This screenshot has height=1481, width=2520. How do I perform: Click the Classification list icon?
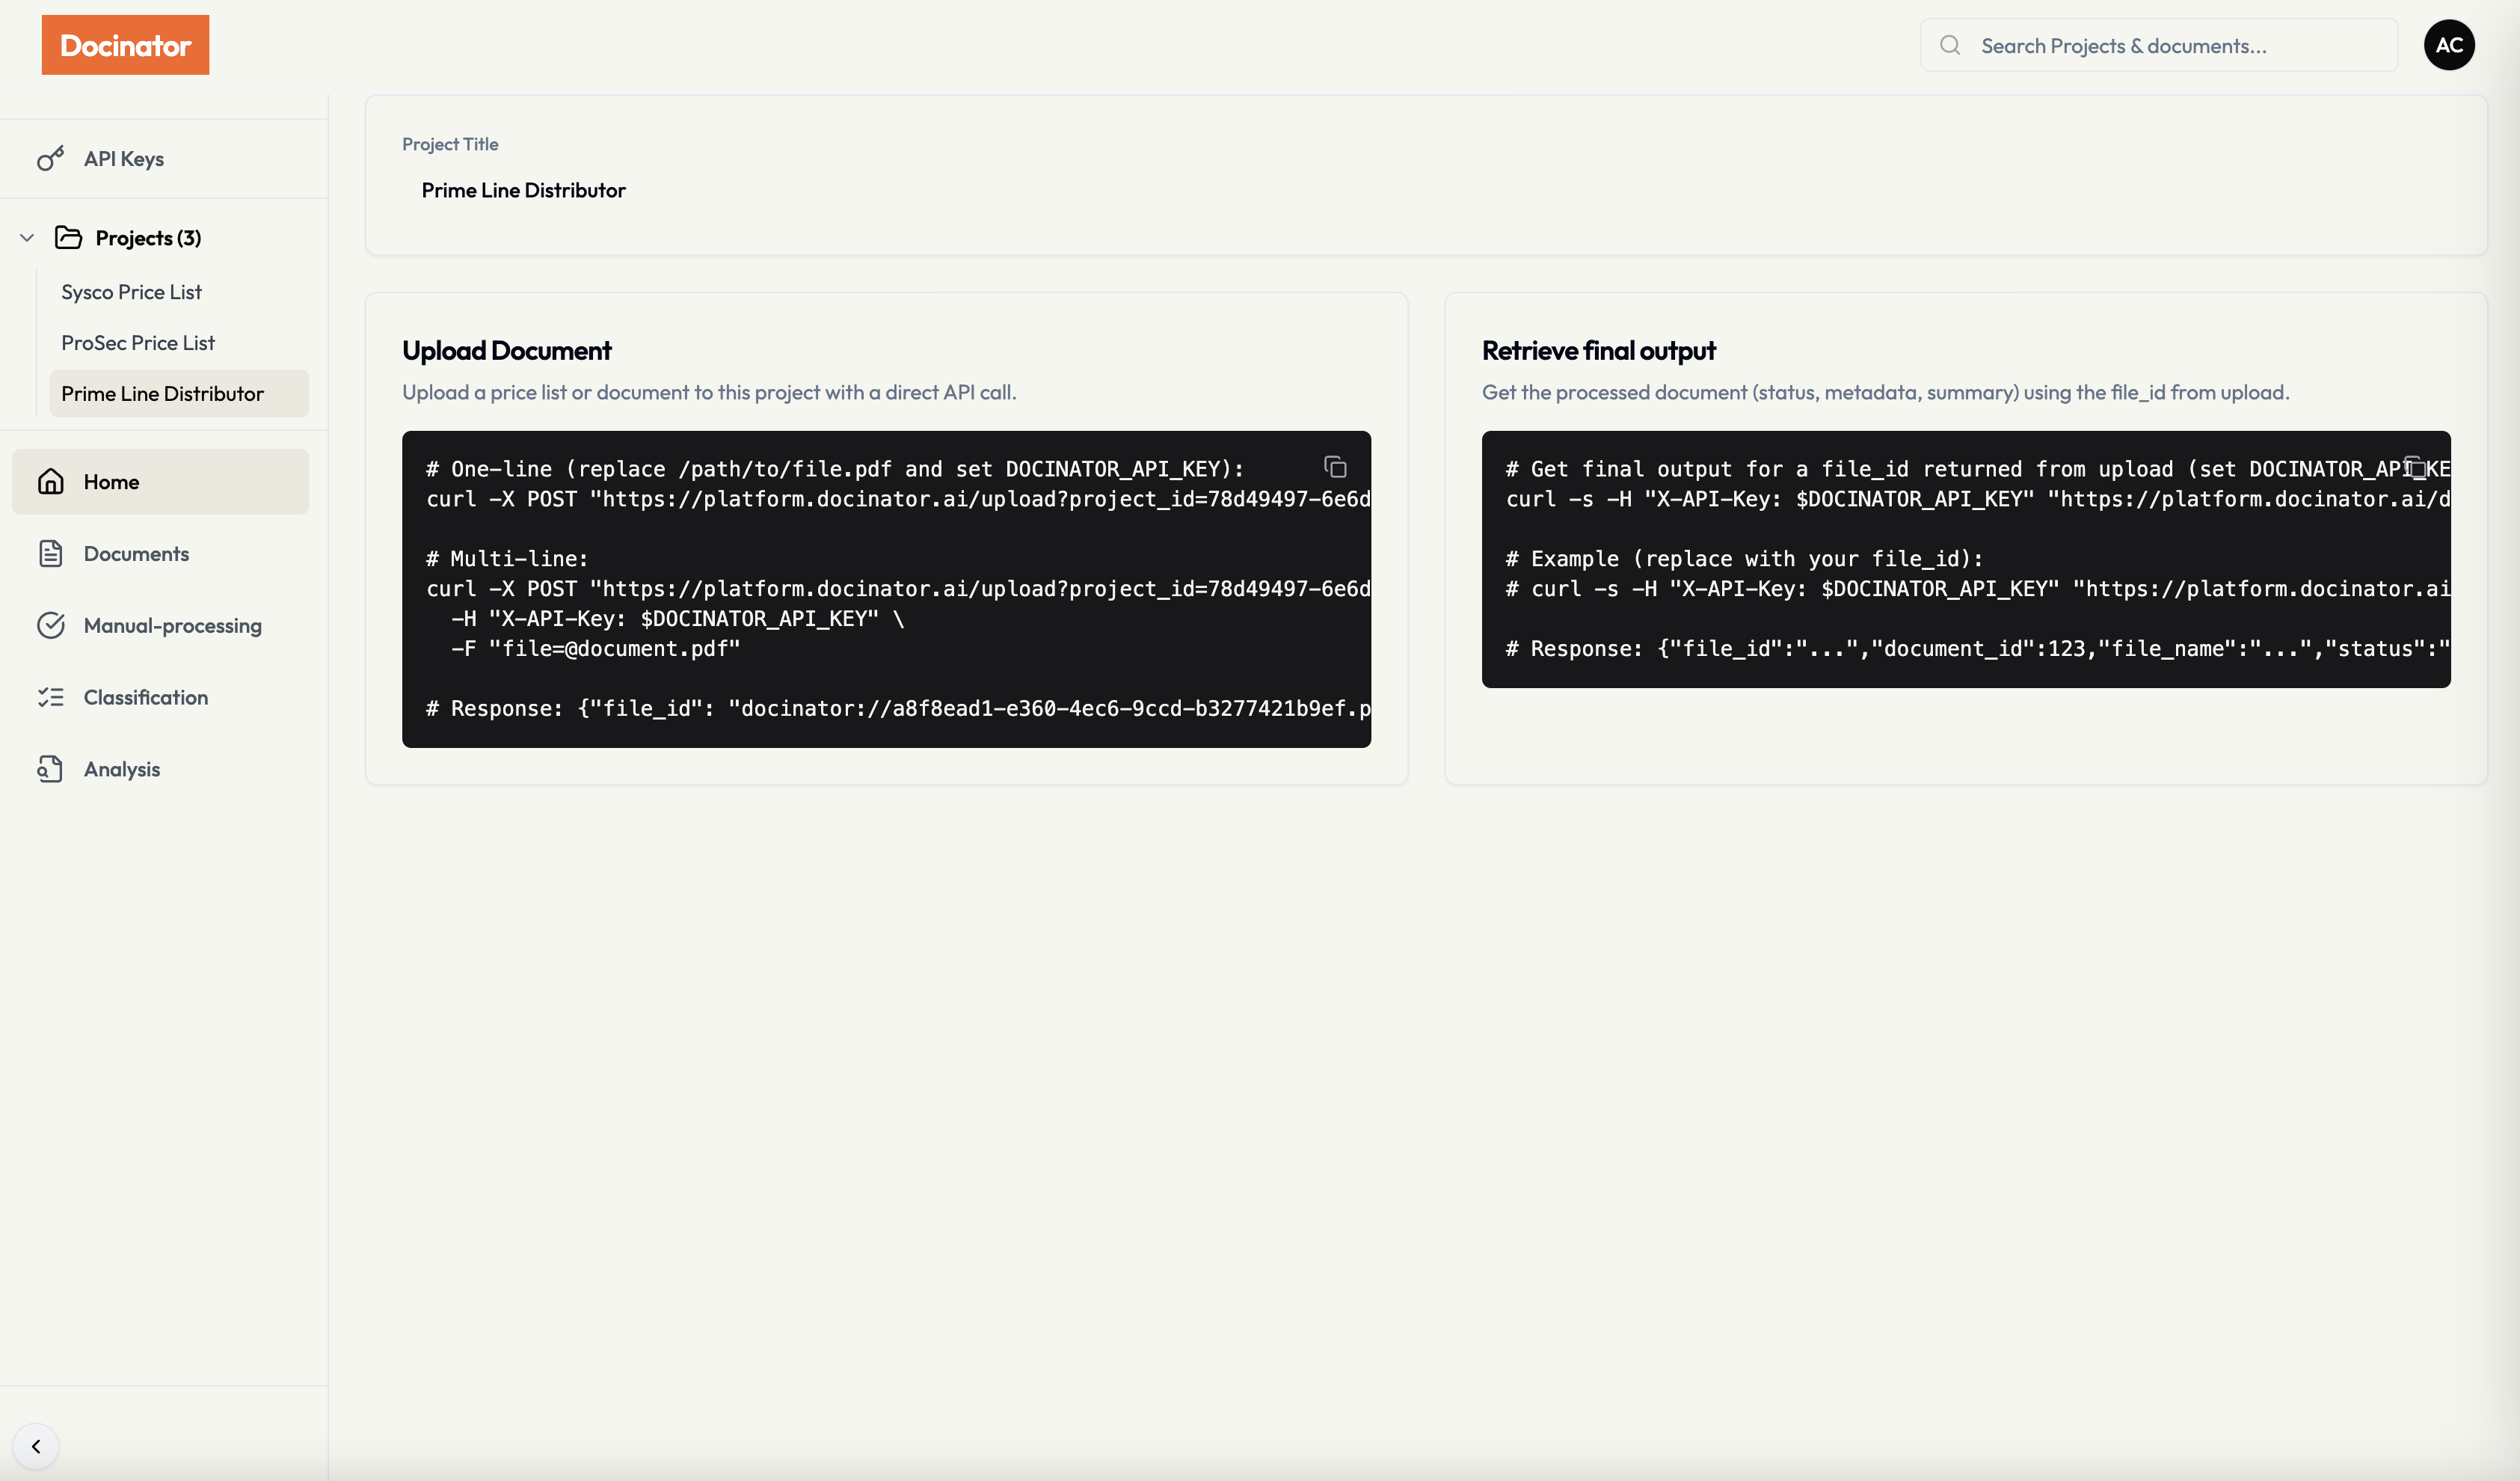point(51,698)
